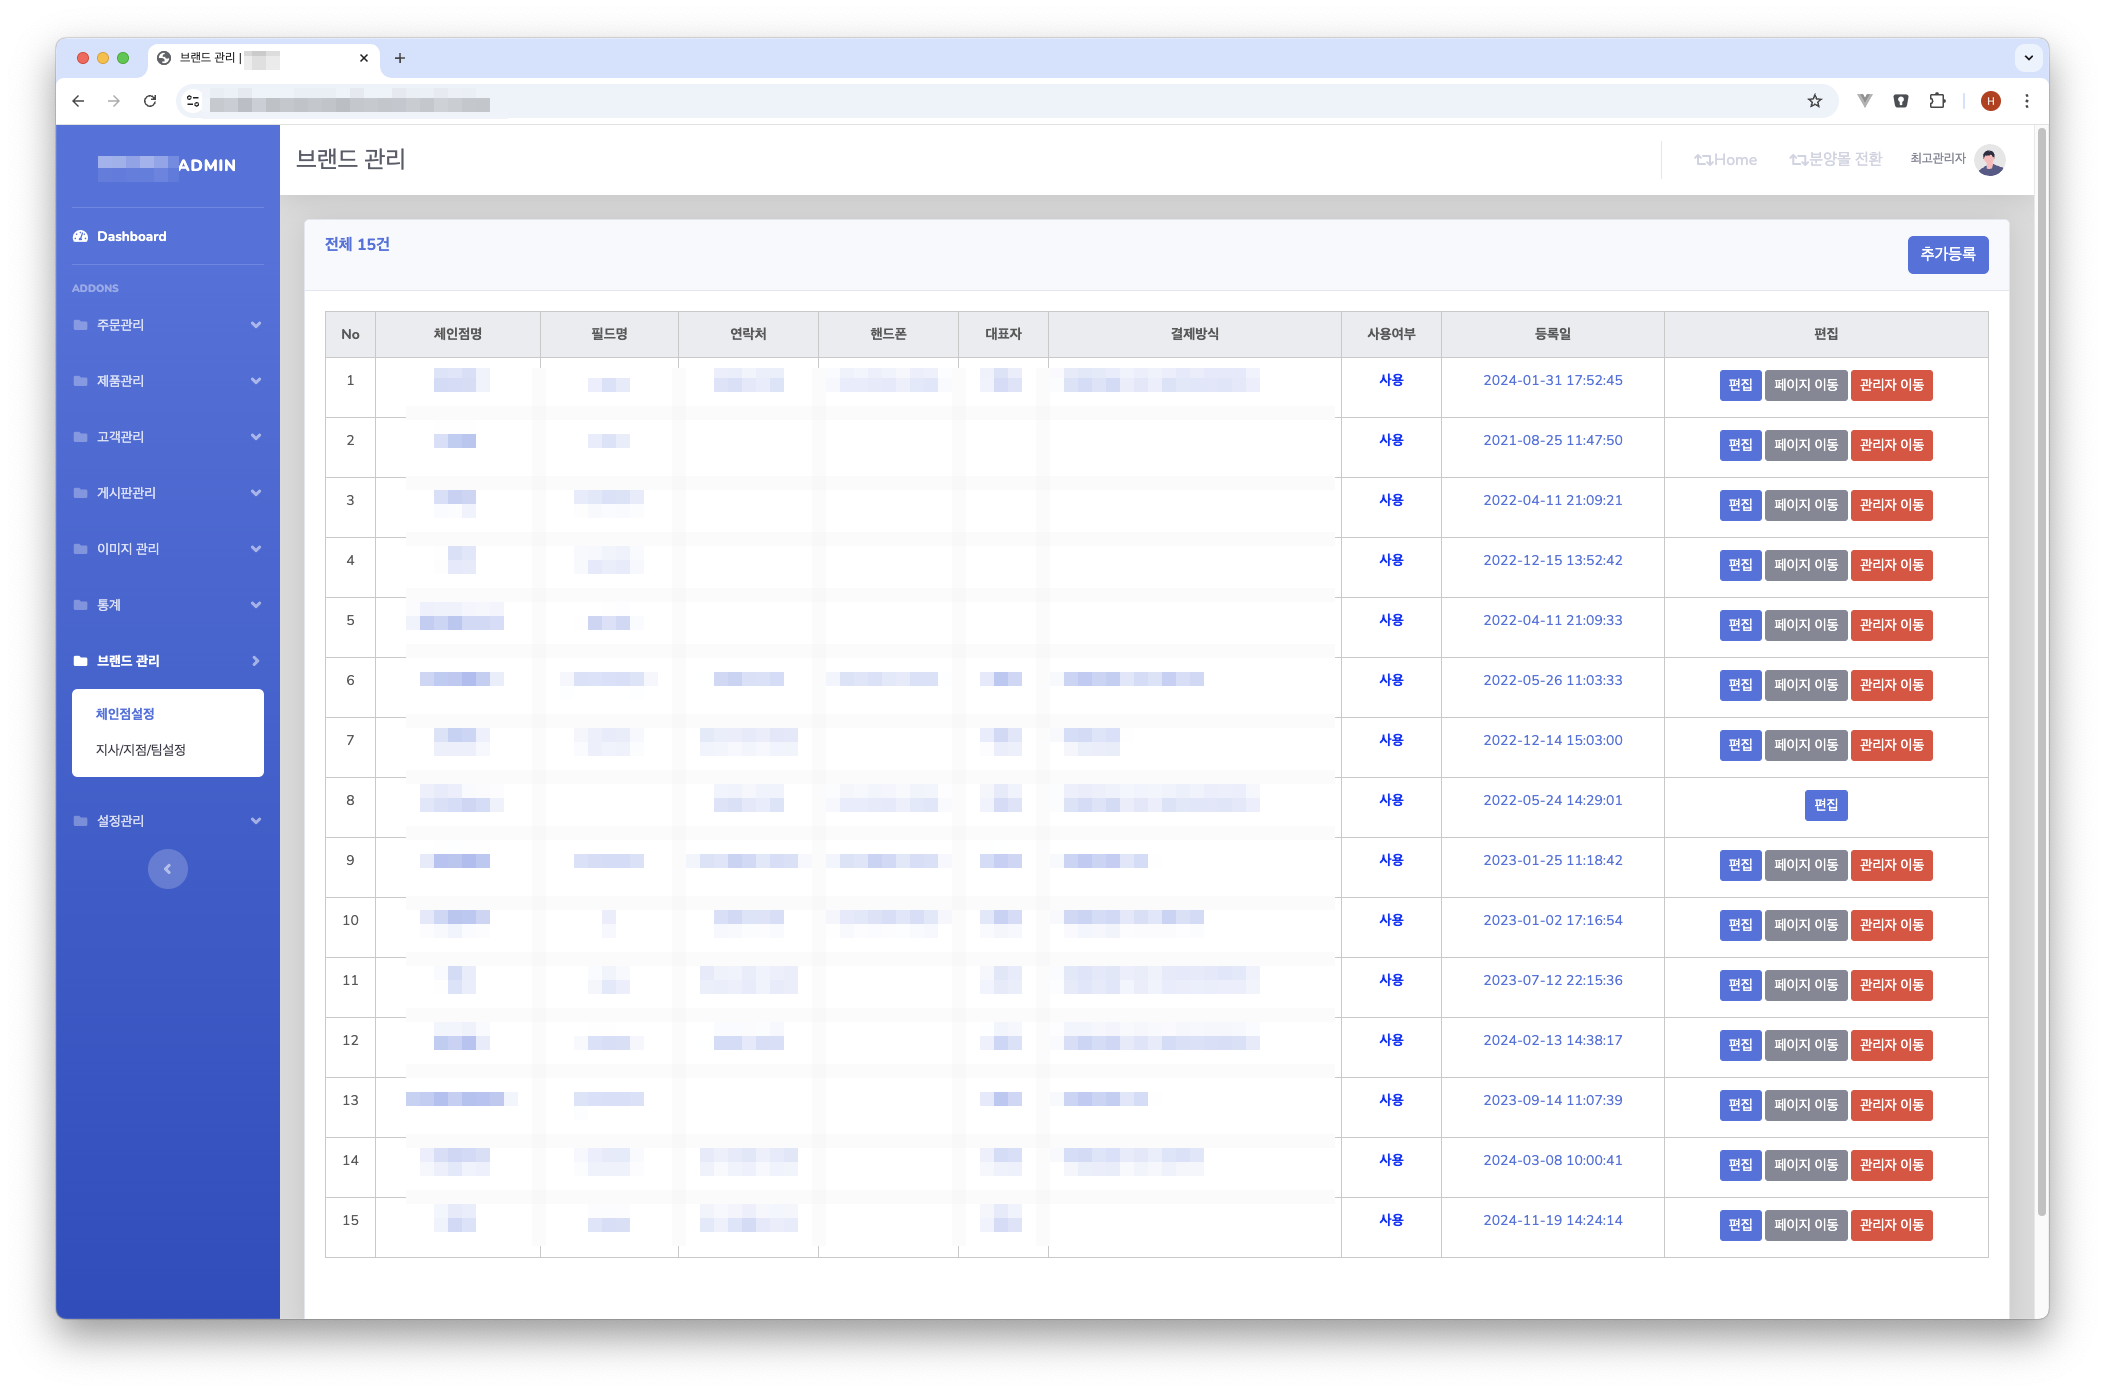The width and height of the screenshot is (2105, 1393).
Task: Click 관리자 이동 button for row 9
Action: (1891, 865)
